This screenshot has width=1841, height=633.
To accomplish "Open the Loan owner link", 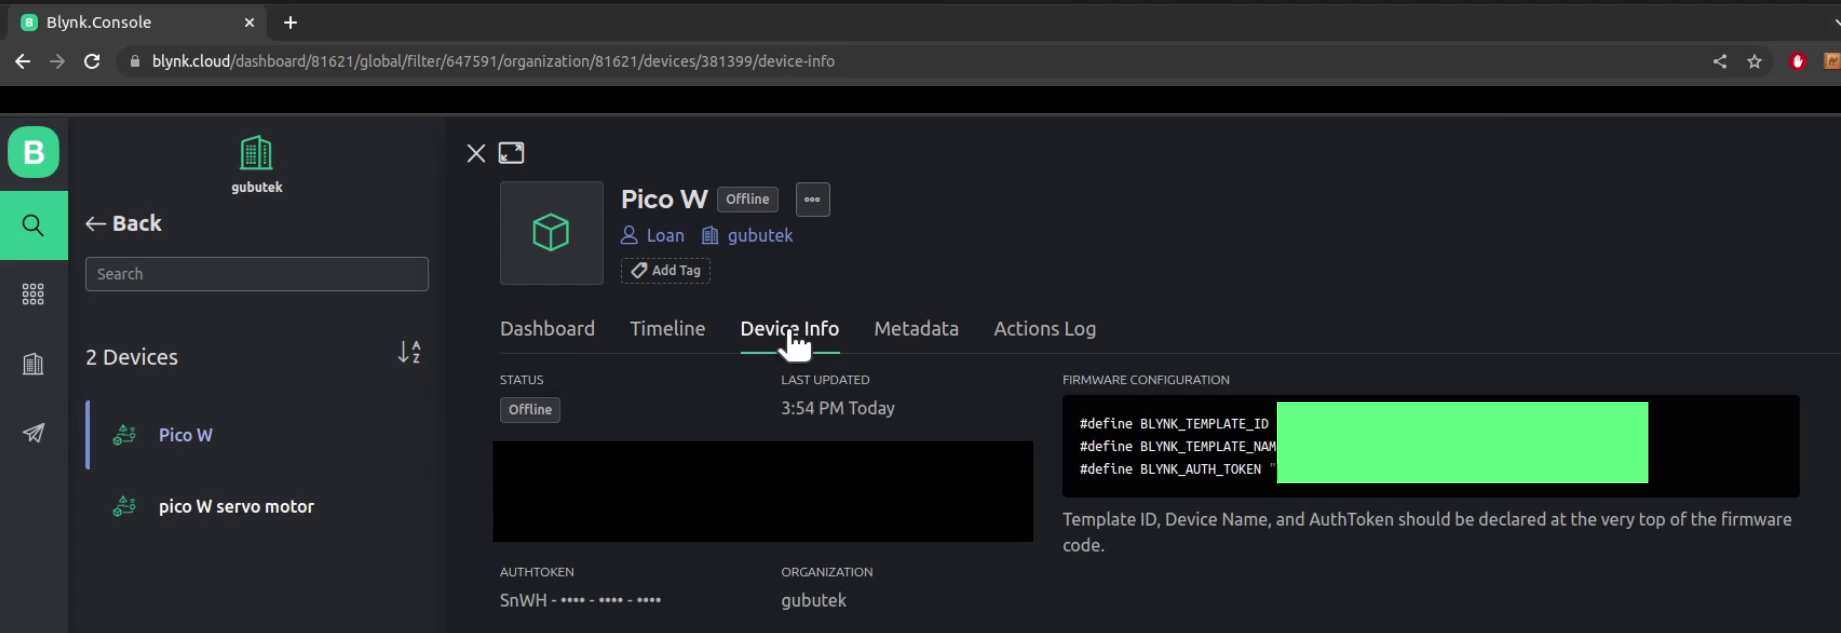I will [653, 235].
